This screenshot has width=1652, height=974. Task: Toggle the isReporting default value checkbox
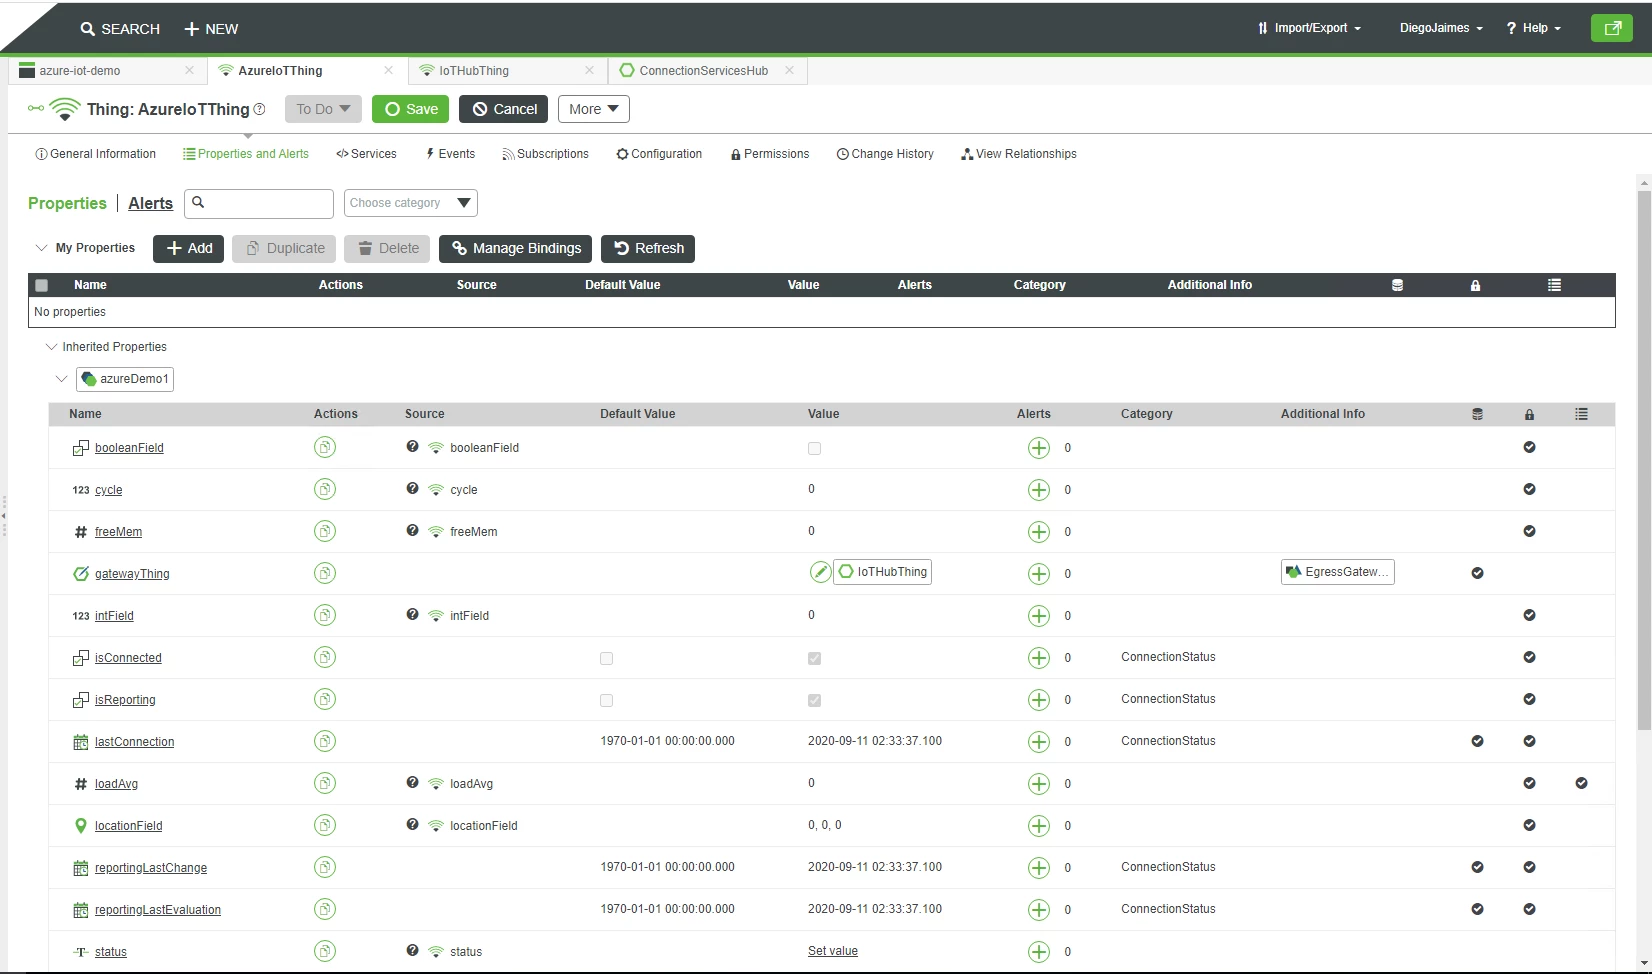coord(606,700)
